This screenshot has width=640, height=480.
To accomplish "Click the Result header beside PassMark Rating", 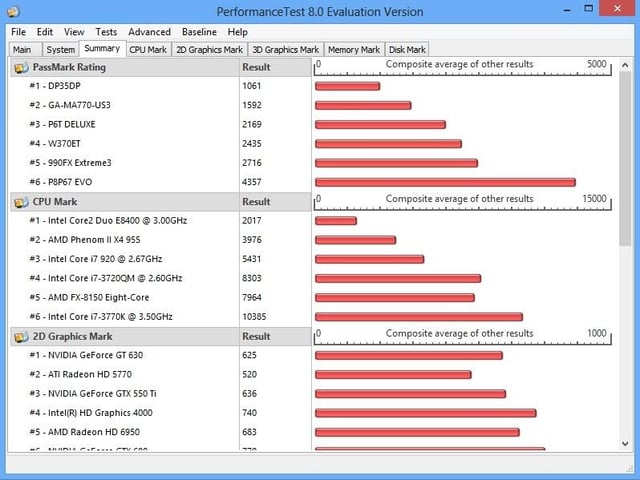I will click(275, 67).
